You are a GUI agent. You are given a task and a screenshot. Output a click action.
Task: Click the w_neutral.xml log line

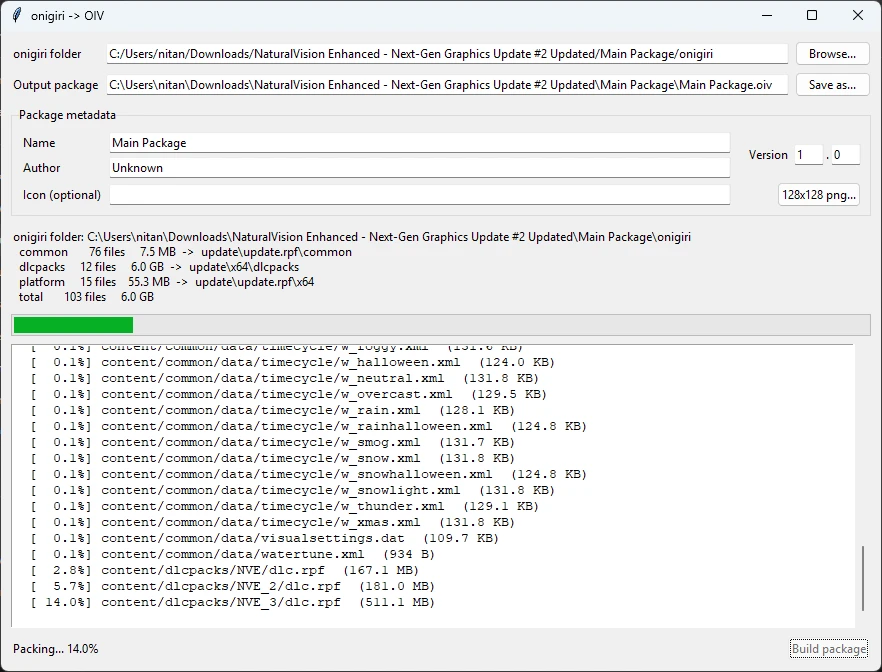(285, 378)
